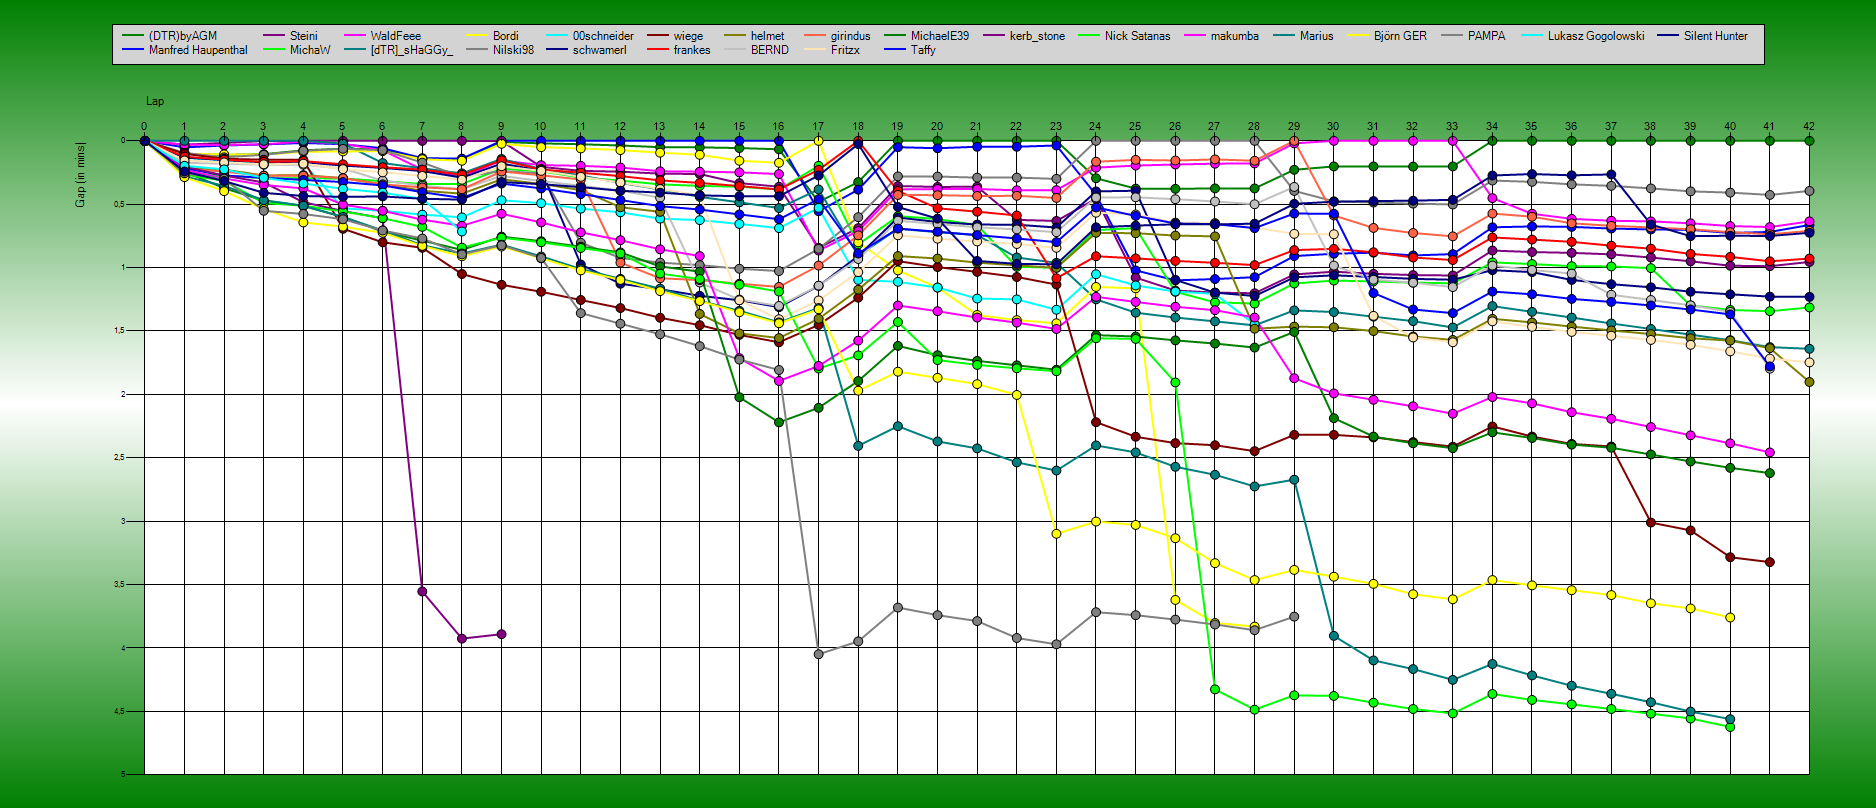The image size is (1876, 808).
Task: Click the 4,5 gap axis label
Action: (121, 711)
